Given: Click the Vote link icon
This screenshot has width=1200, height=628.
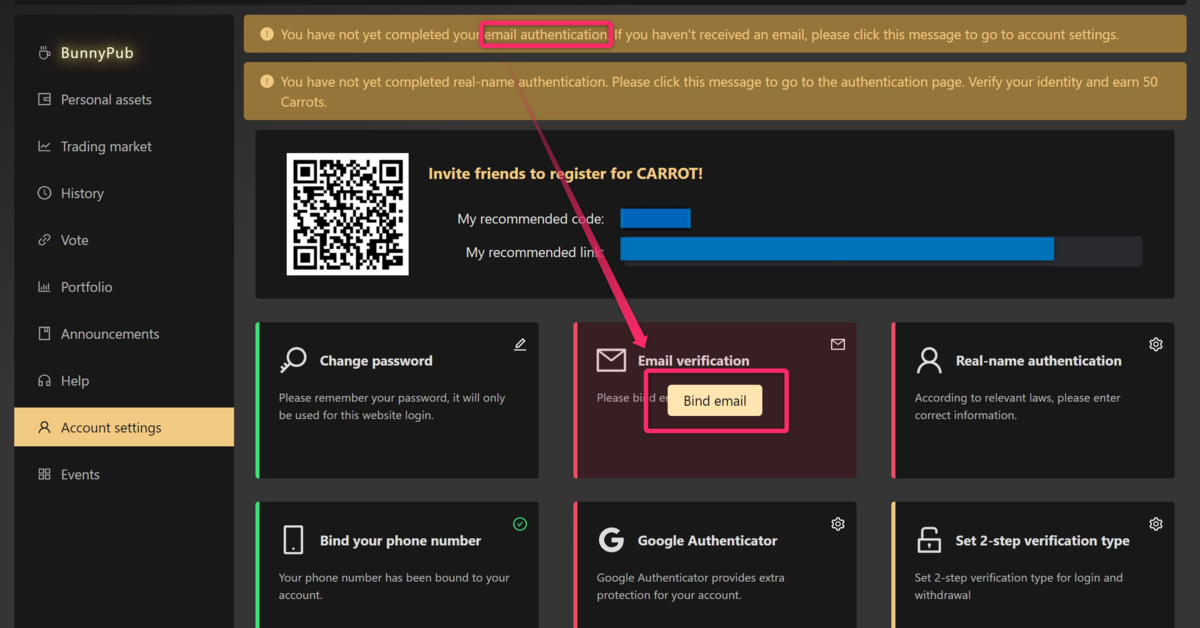Looking at the screenshot, I should click(44, 240).
